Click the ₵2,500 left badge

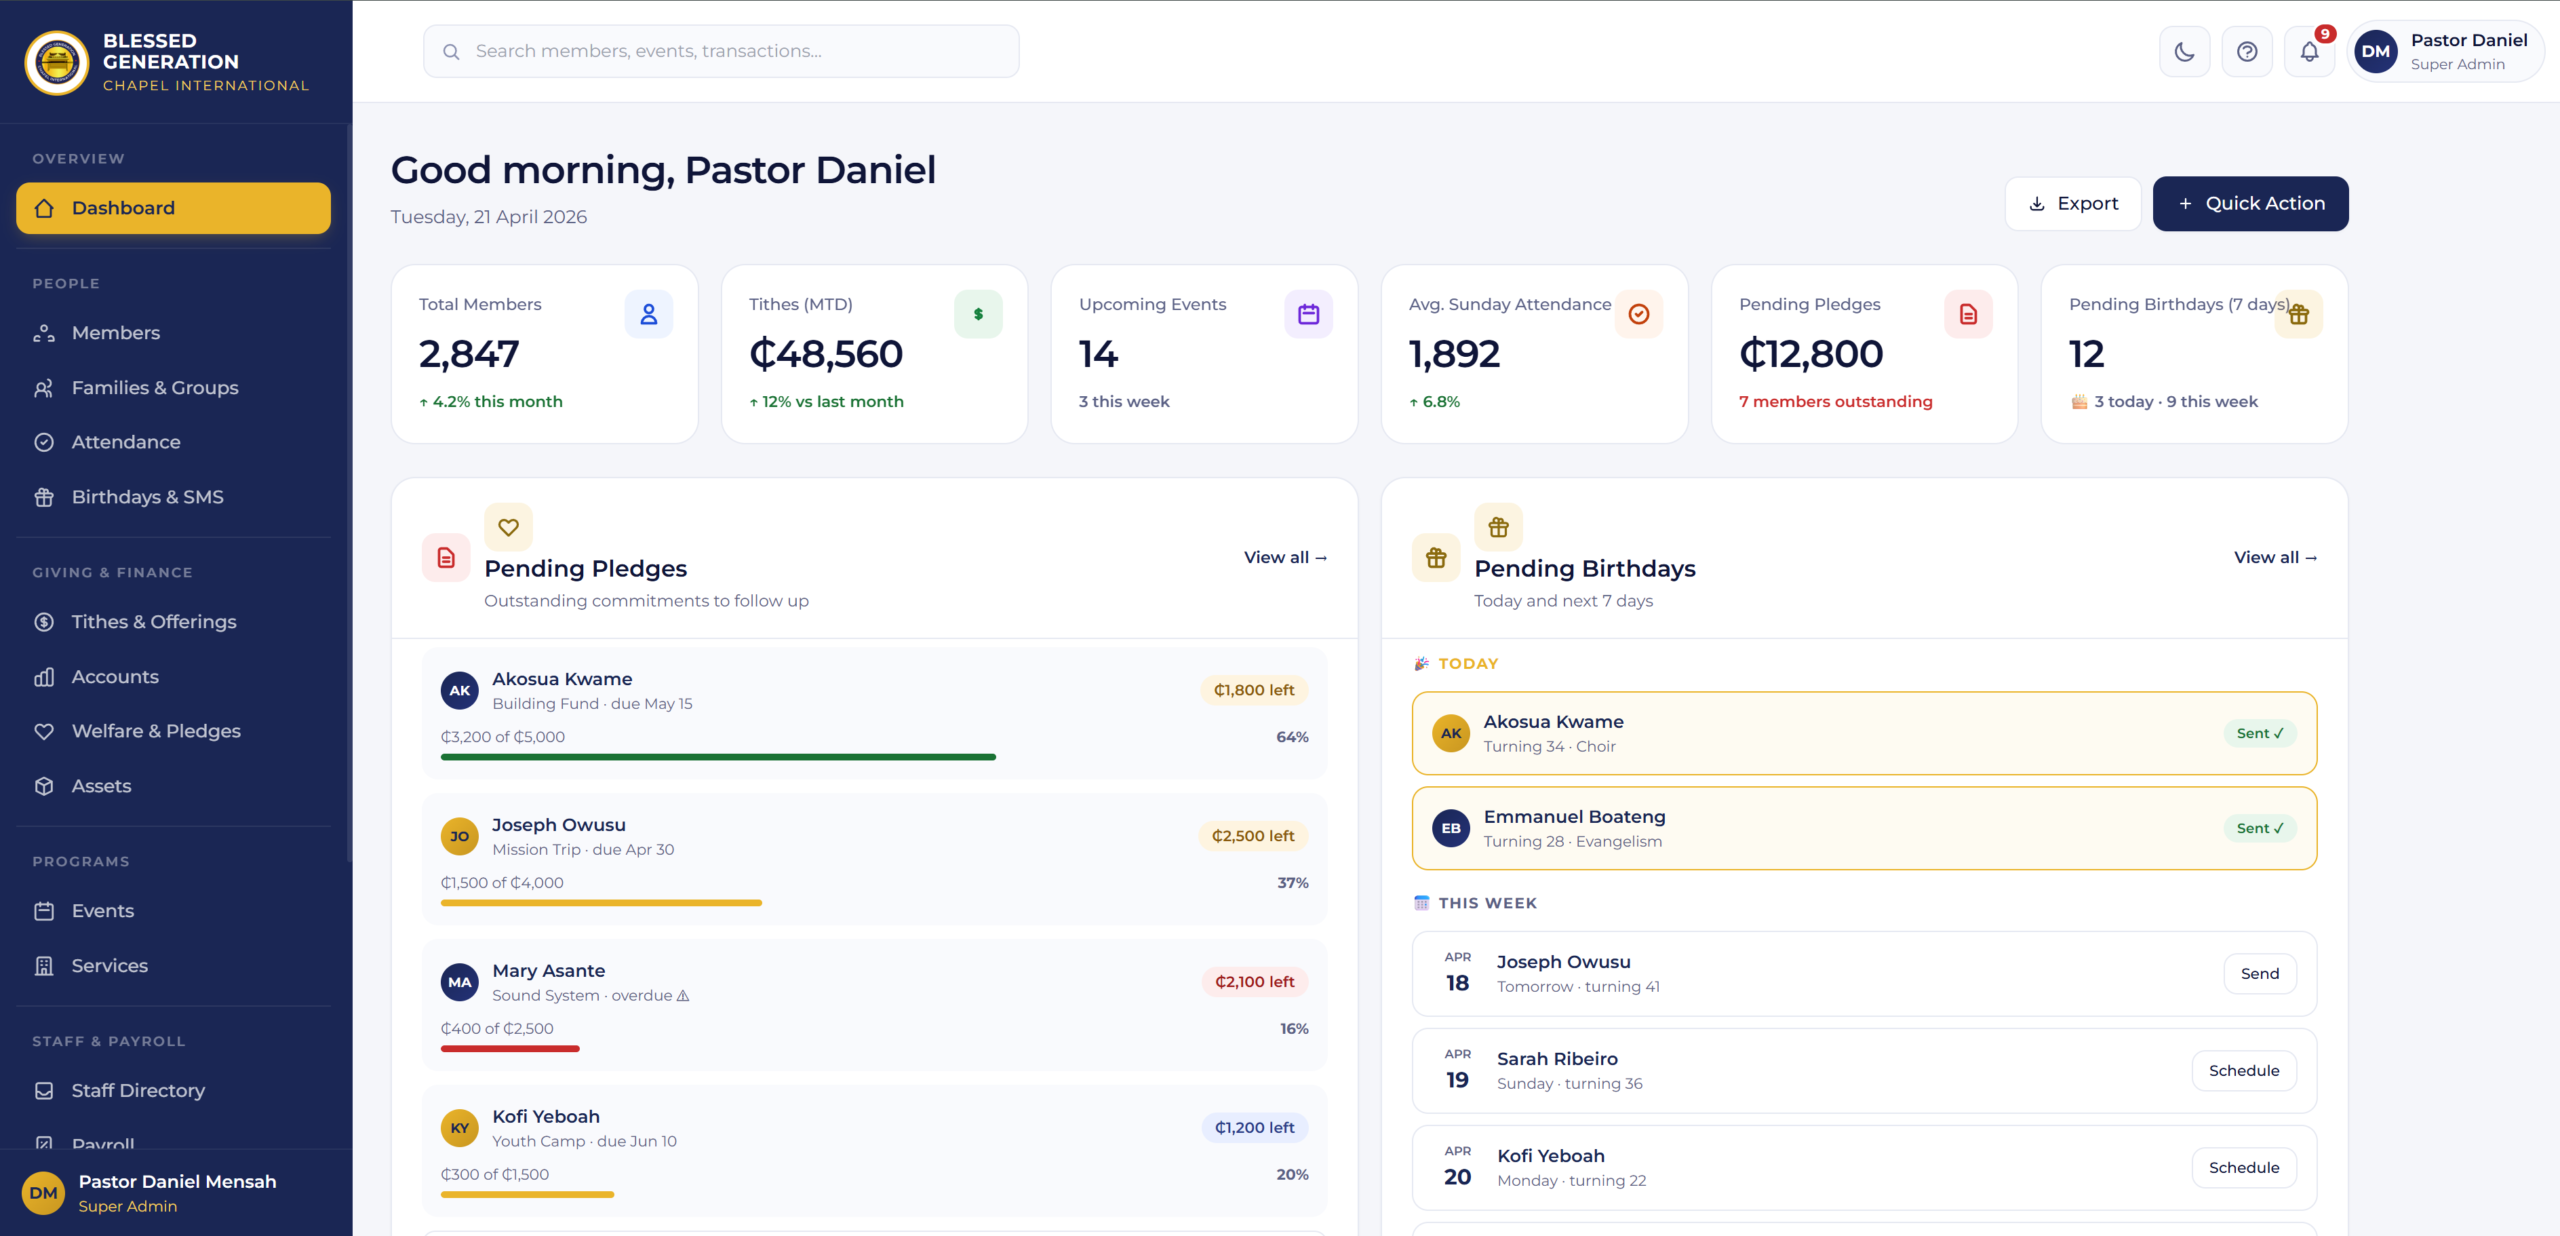(x=1253, y=836)
